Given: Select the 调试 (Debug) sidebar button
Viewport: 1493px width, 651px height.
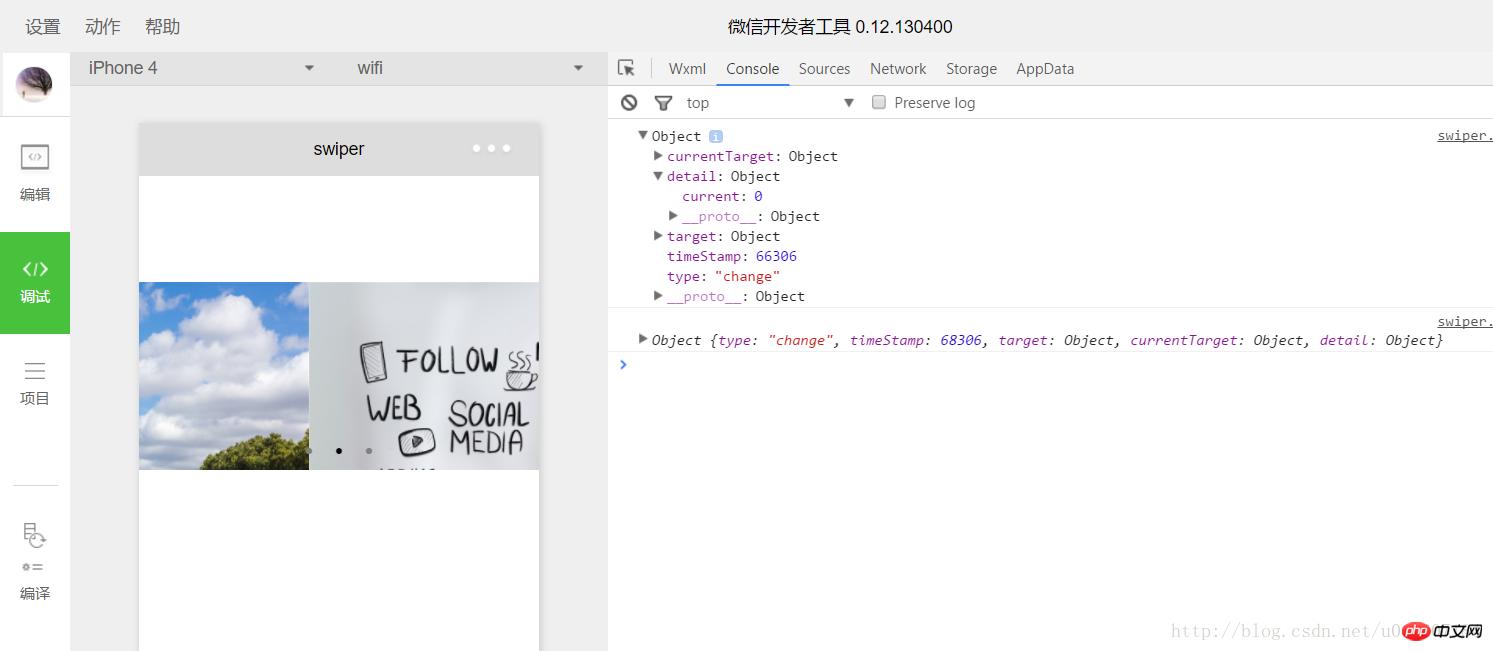Looking at the screenshot, I should pyautogui.click(x=35, y=282).
